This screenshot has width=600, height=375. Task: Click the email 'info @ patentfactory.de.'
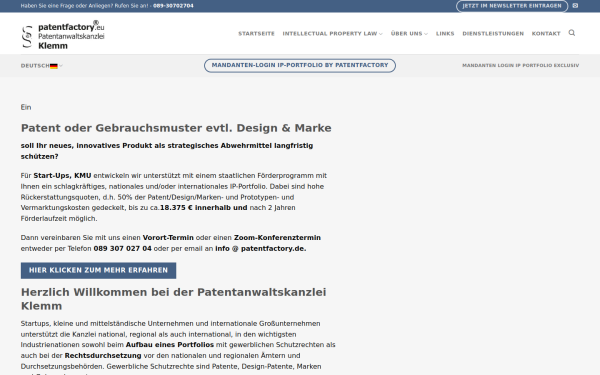tap(261, 248)
